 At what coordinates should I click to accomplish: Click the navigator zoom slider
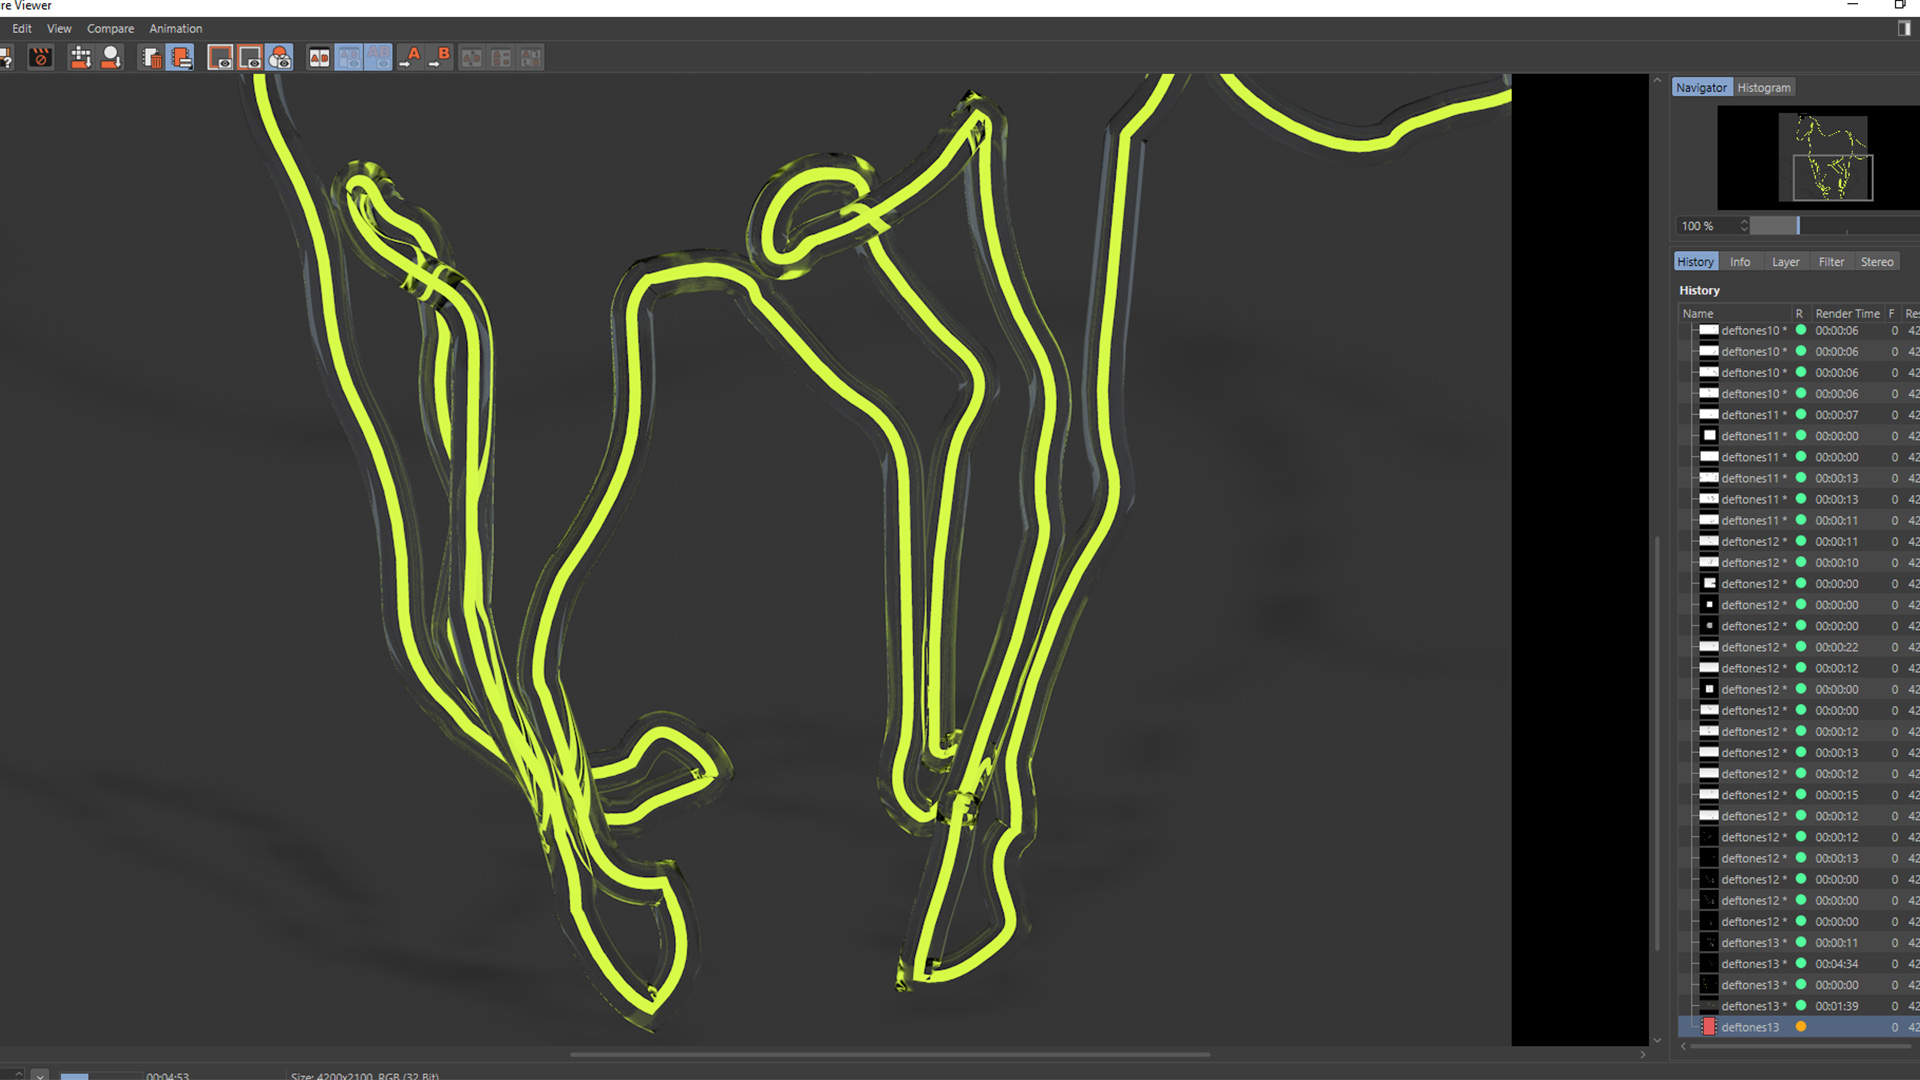[x=1797, y=226]
